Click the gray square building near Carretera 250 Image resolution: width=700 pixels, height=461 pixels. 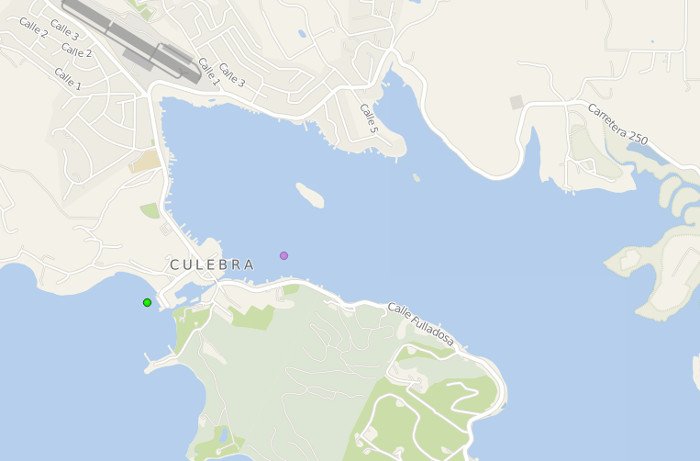(x=517, y=102)
